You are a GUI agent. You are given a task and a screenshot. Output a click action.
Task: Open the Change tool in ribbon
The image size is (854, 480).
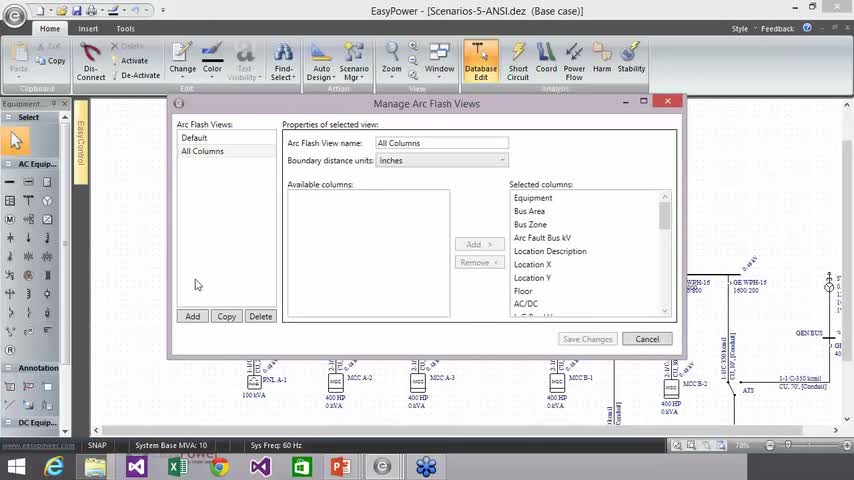(x=182, y=60)
